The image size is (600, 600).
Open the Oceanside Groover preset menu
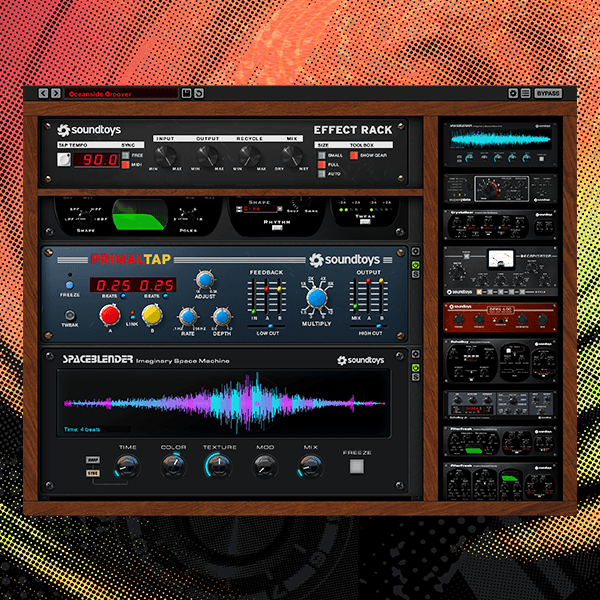[120, 93]
